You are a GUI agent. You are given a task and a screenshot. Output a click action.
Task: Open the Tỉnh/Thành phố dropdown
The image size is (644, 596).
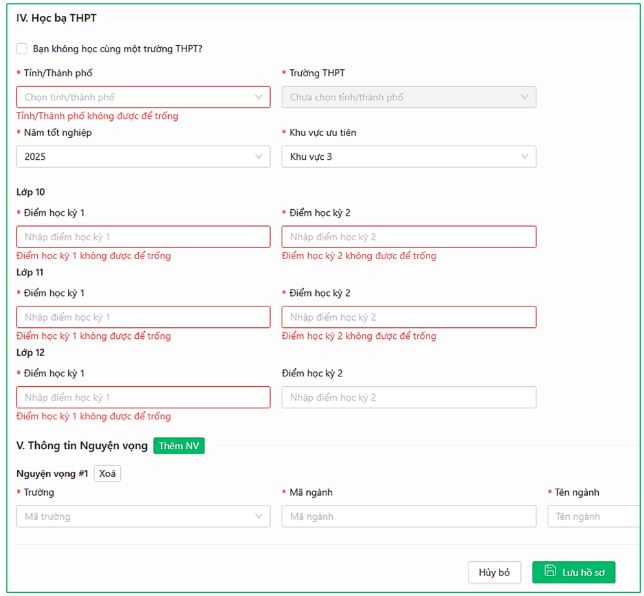pos(143,97)
